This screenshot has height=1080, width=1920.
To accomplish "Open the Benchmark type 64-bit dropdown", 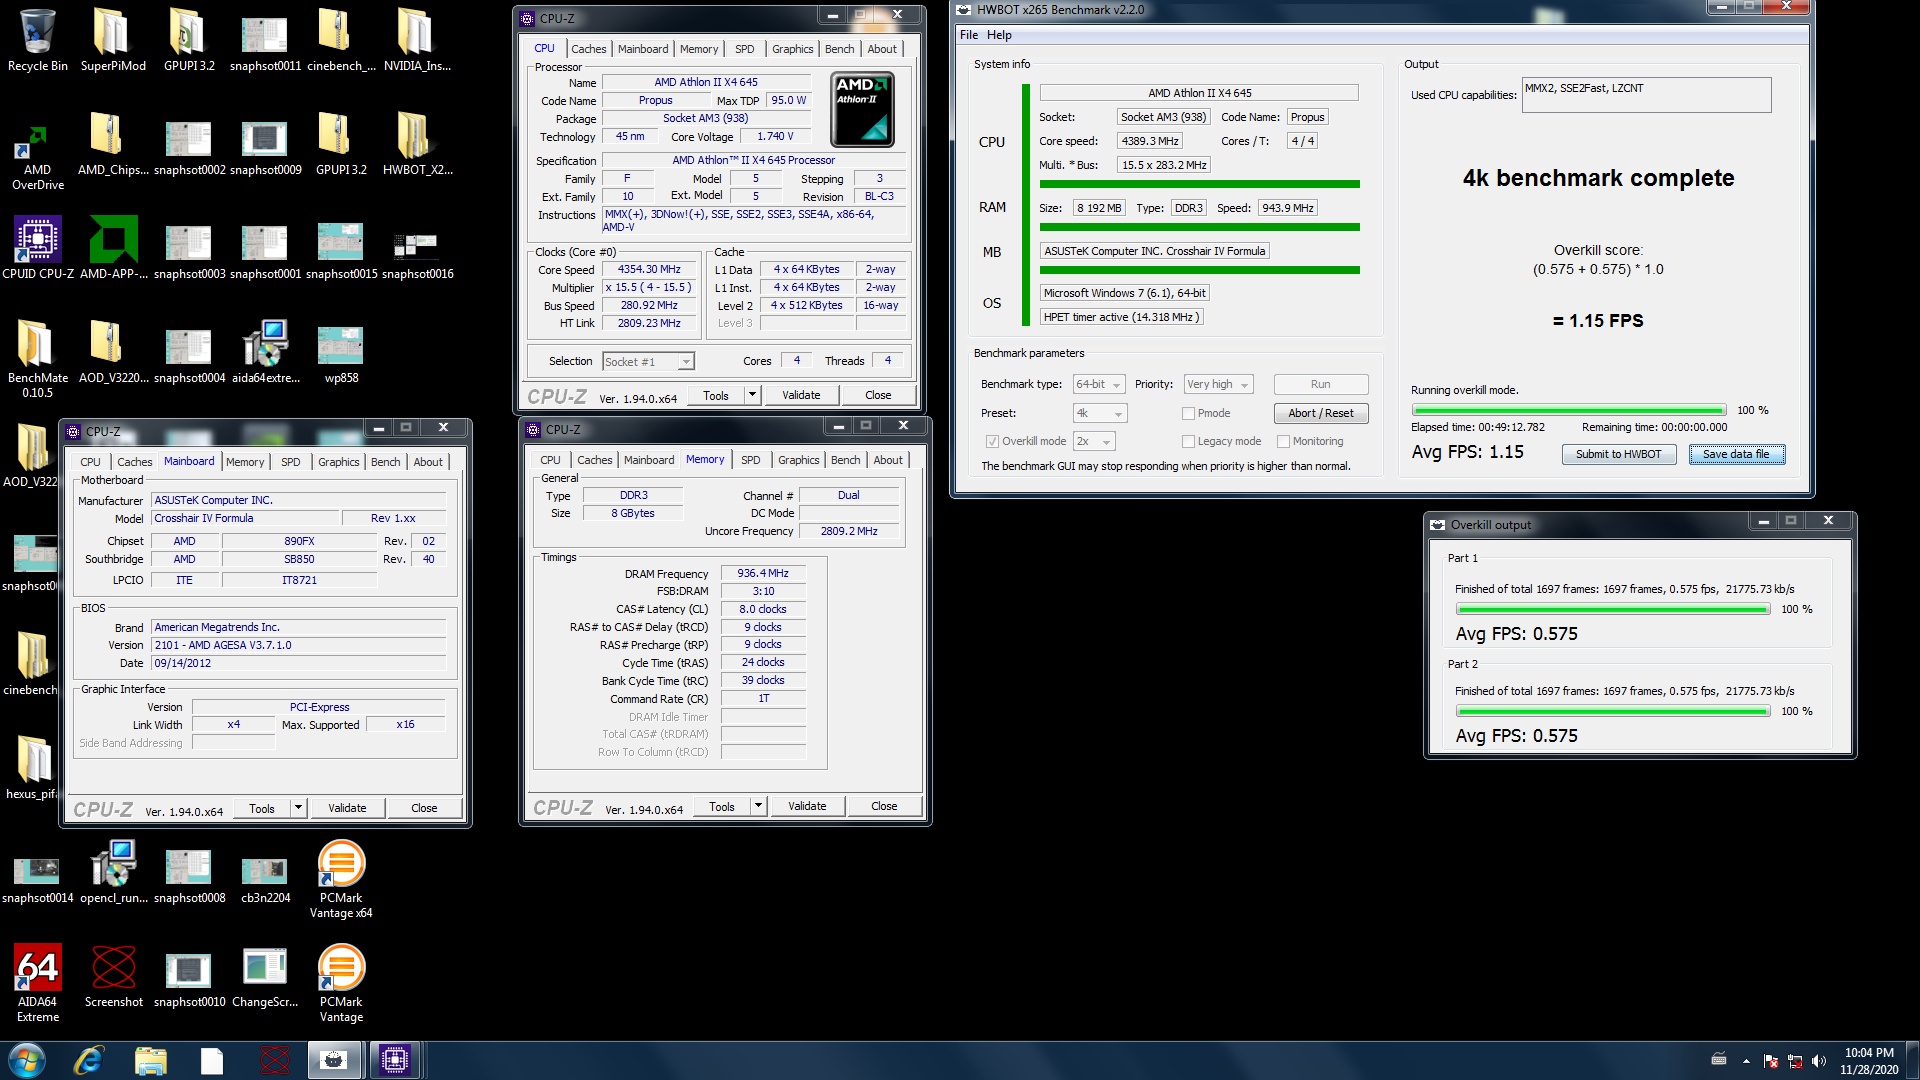I will point(1099,384).
